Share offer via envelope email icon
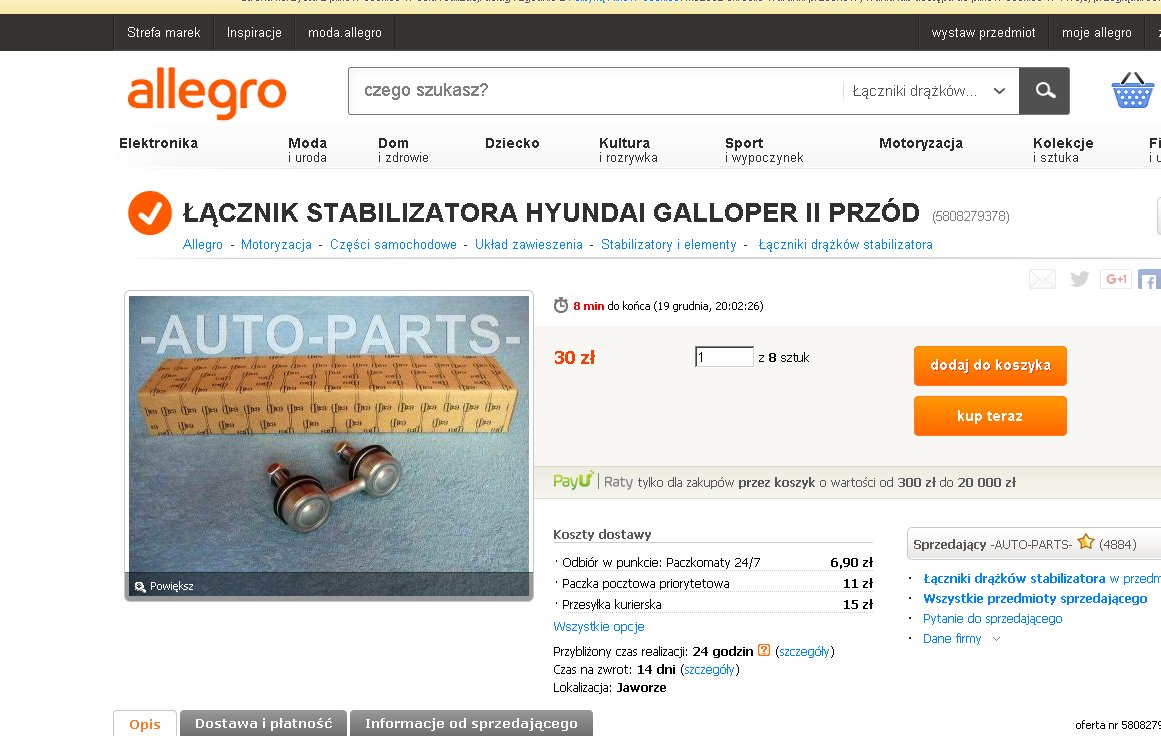This screenshot has width=1161, height=736. pyautogui.click(x=1042, y=279)
